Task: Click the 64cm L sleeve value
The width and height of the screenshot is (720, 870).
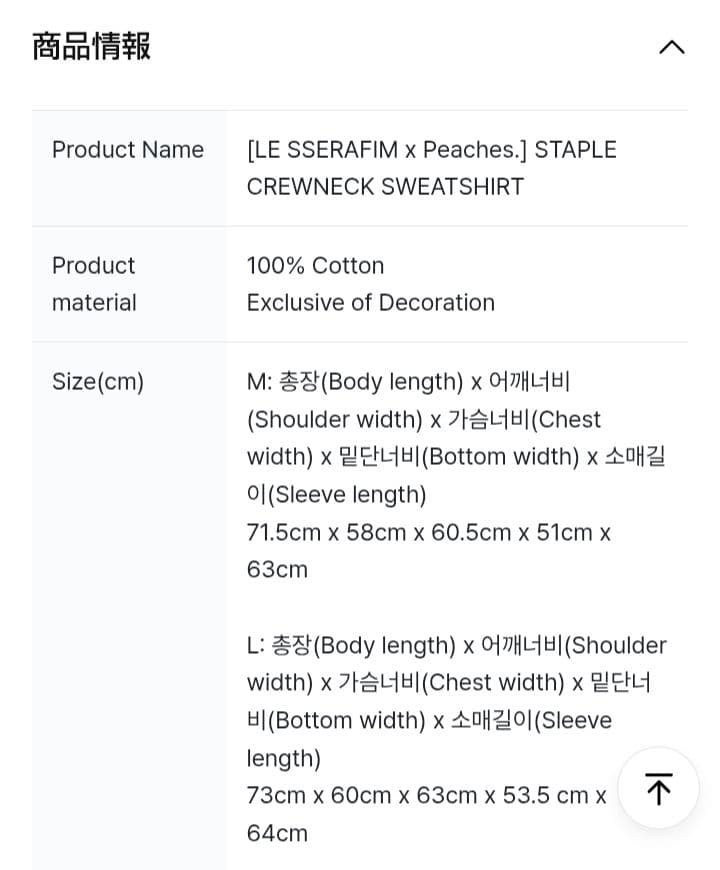Action: [277, 833]
